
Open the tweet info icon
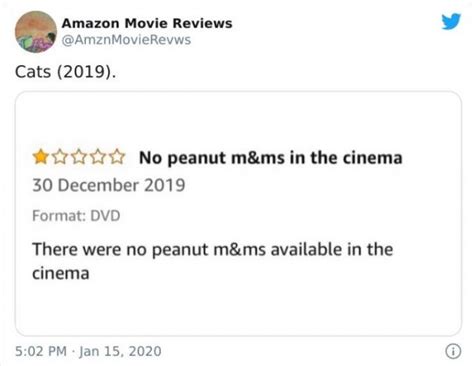(x=453, y=351)
